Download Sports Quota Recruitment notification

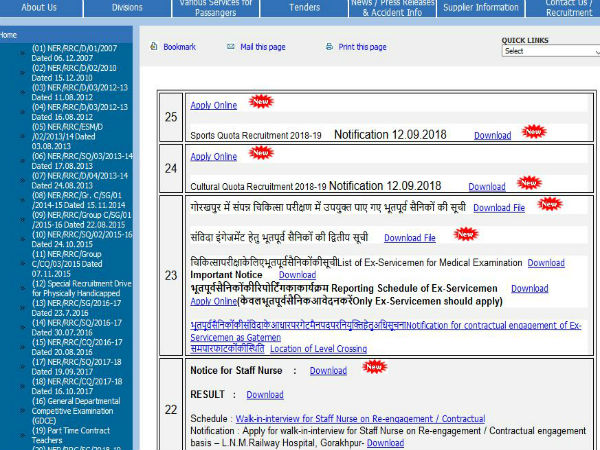pyautogui.click(x=492, y=135)
